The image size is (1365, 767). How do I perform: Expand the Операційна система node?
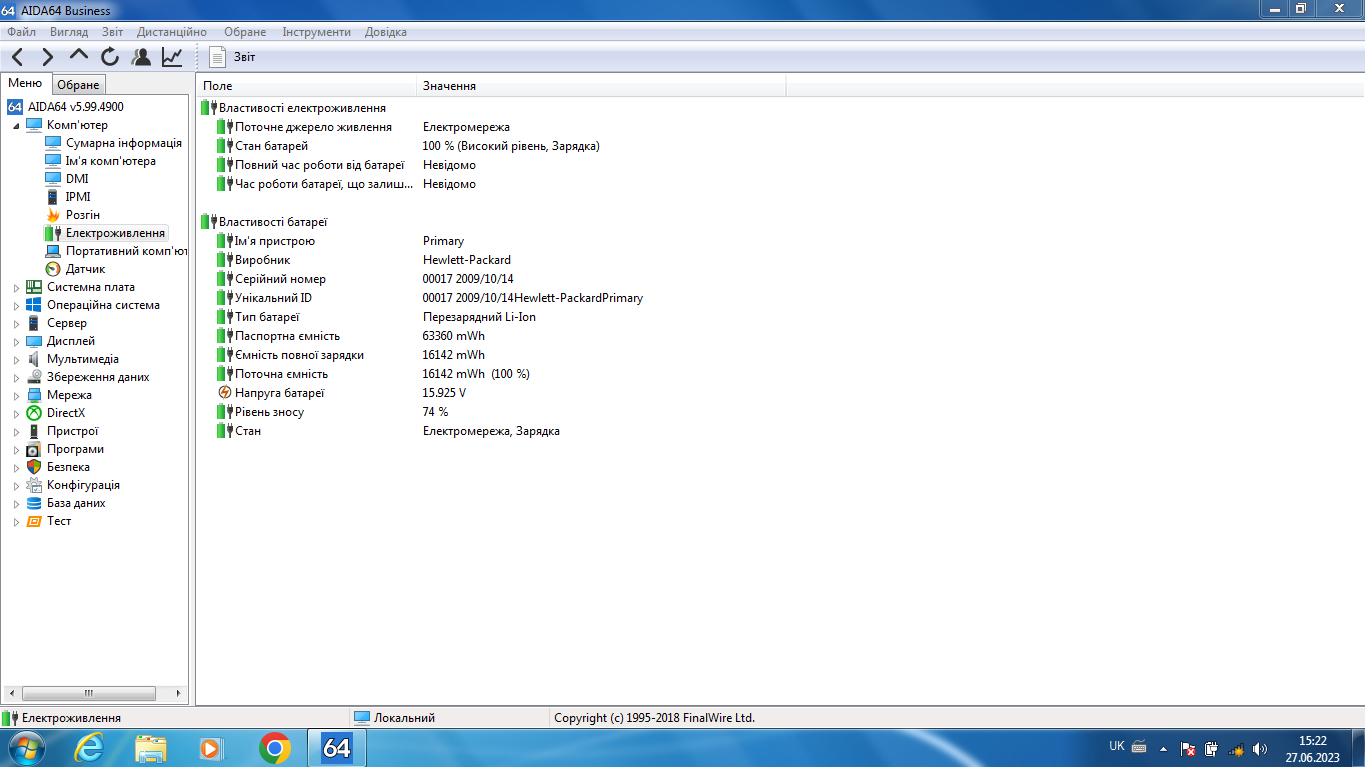click(x=16, y=305)
